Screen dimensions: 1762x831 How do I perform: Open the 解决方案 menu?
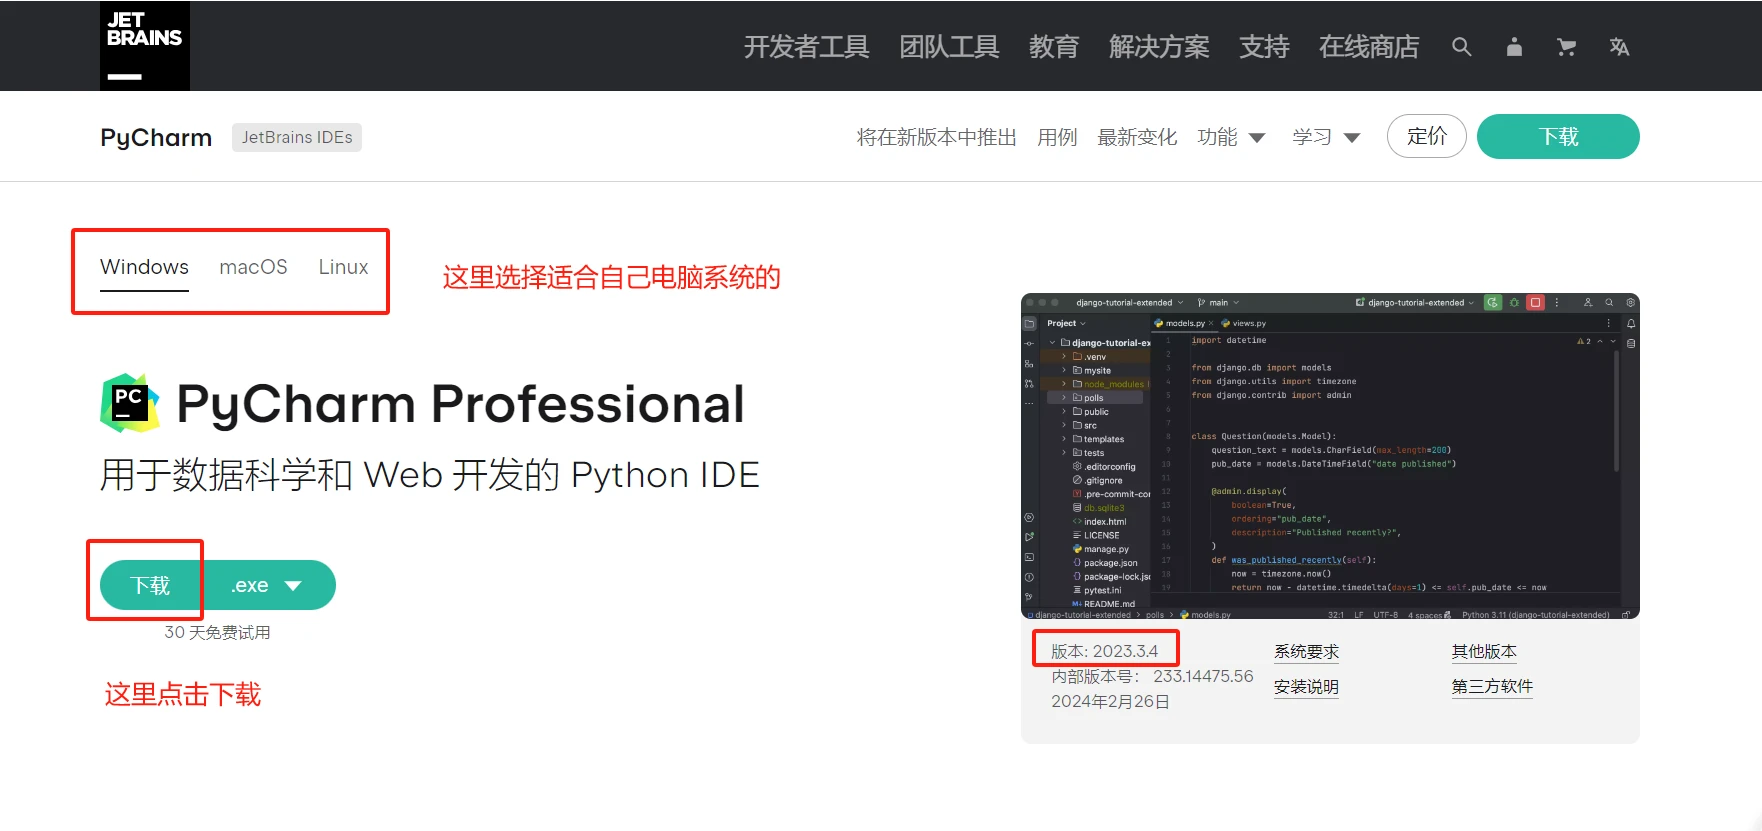pyautogui.click(x=1159, y=47)
